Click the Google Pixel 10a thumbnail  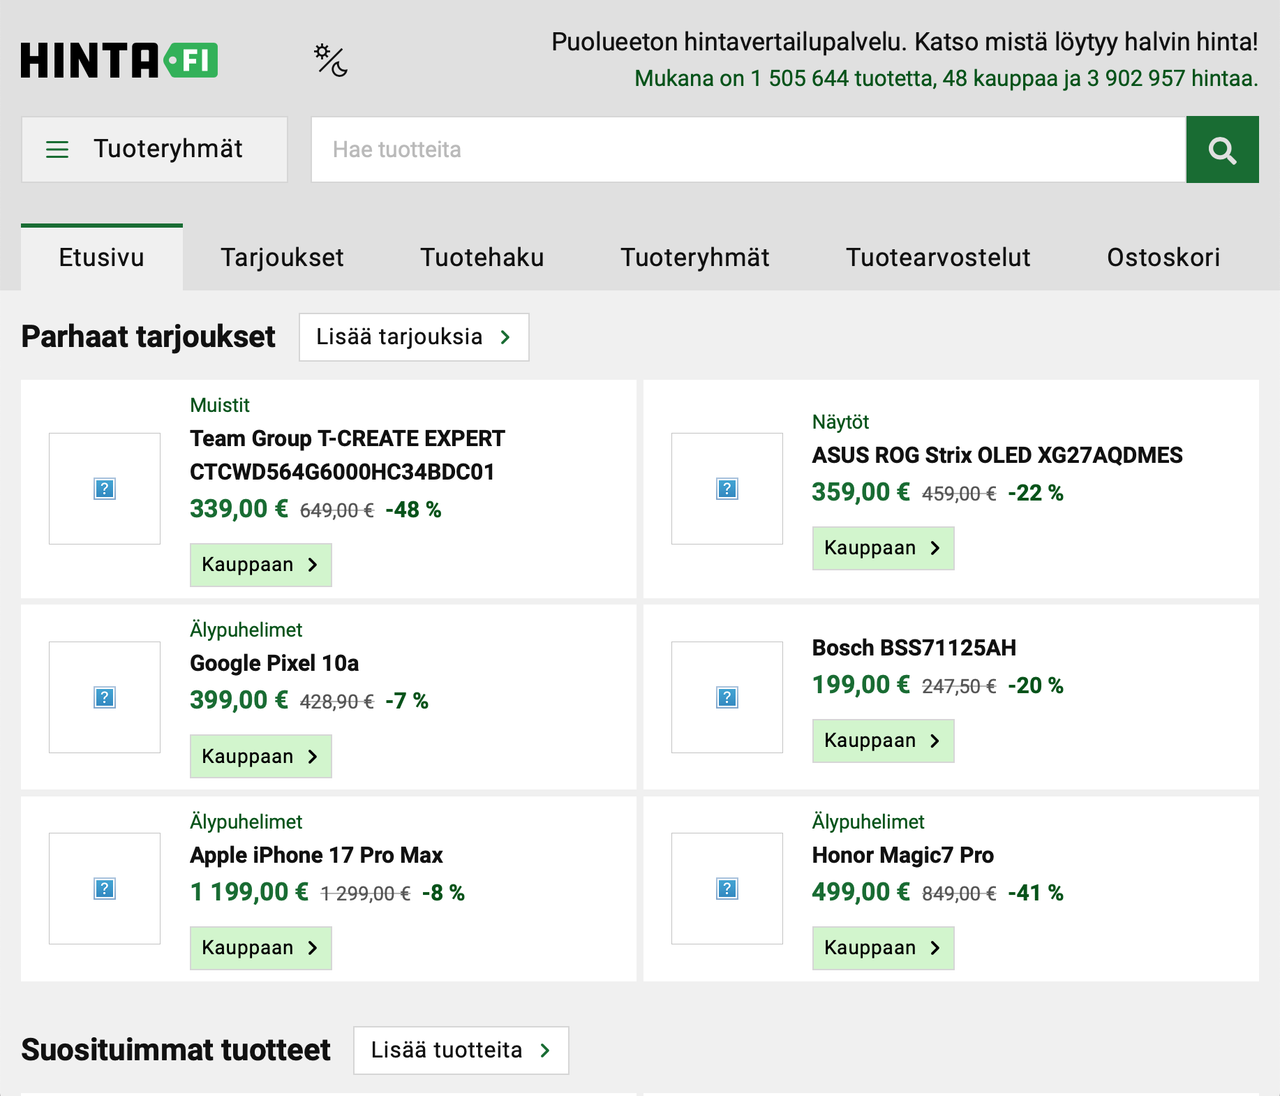coord(105,697)
